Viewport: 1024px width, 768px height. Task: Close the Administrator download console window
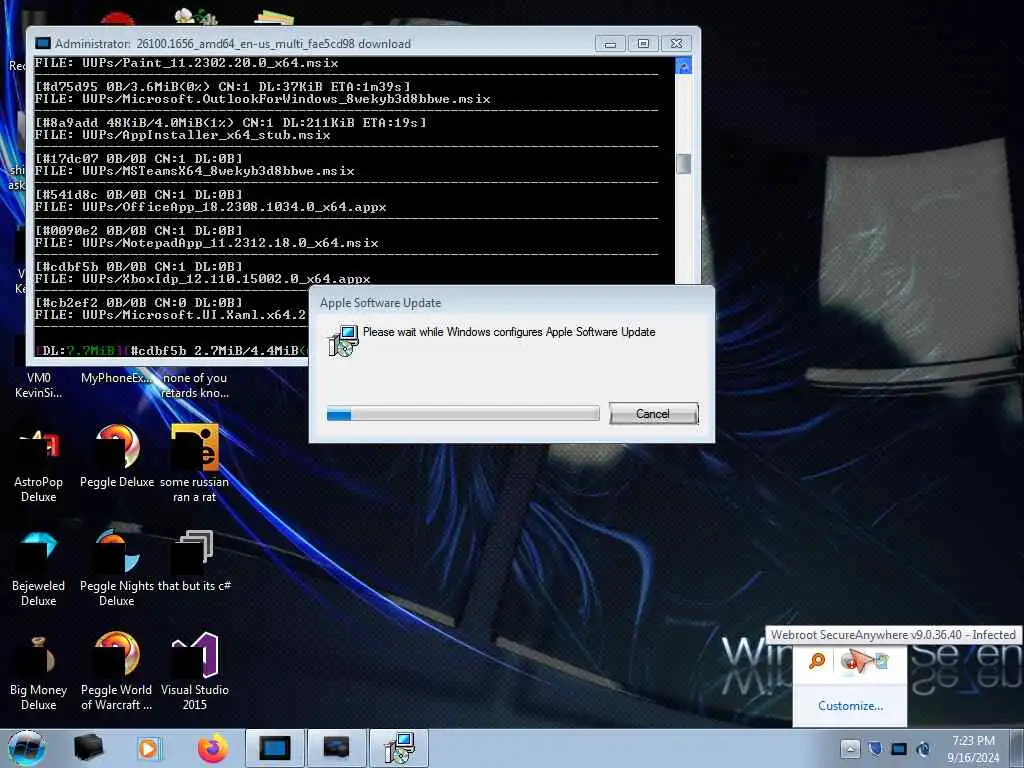coord(677,44)
